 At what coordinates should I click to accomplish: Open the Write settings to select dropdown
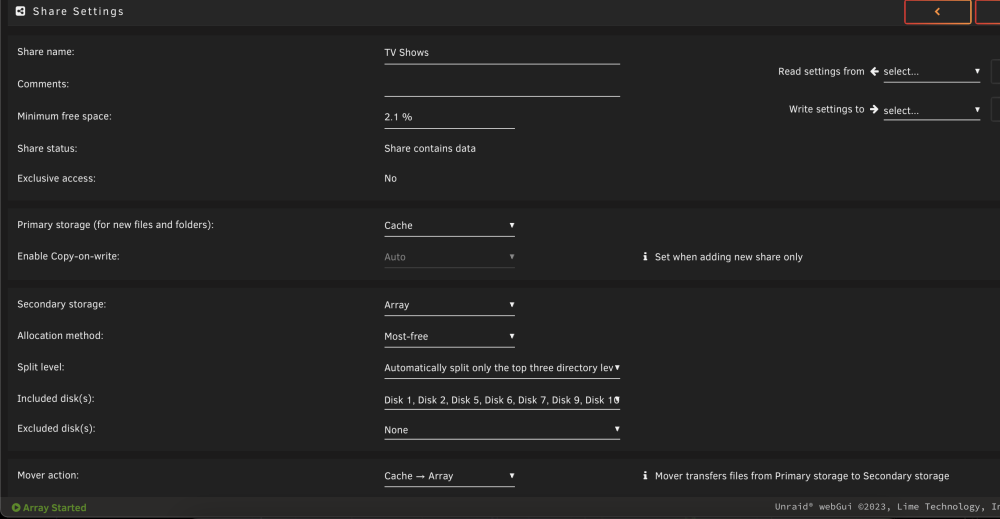932,110
